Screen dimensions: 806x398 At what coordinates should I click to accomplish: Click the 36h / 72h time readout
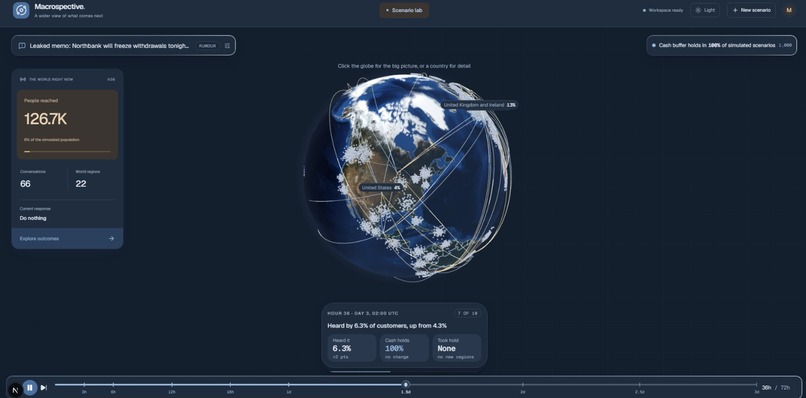(776, 387)
